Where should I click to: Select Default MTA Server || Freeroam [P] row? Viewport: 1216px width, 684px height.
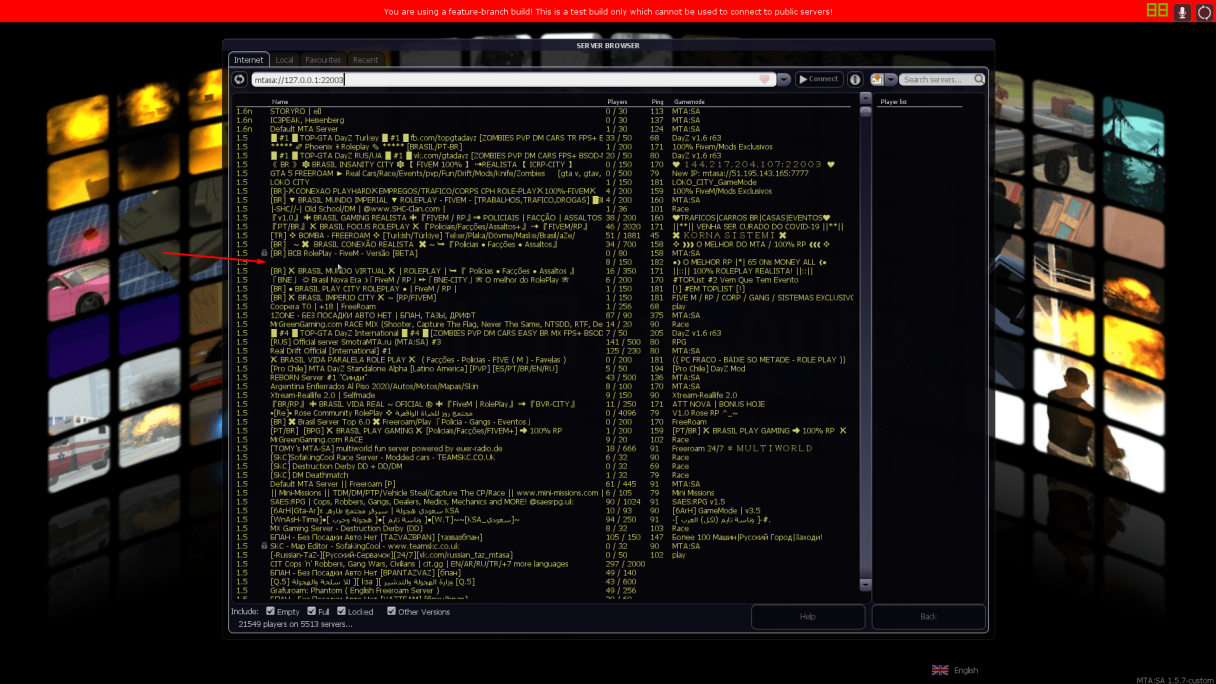pos(543,484)
